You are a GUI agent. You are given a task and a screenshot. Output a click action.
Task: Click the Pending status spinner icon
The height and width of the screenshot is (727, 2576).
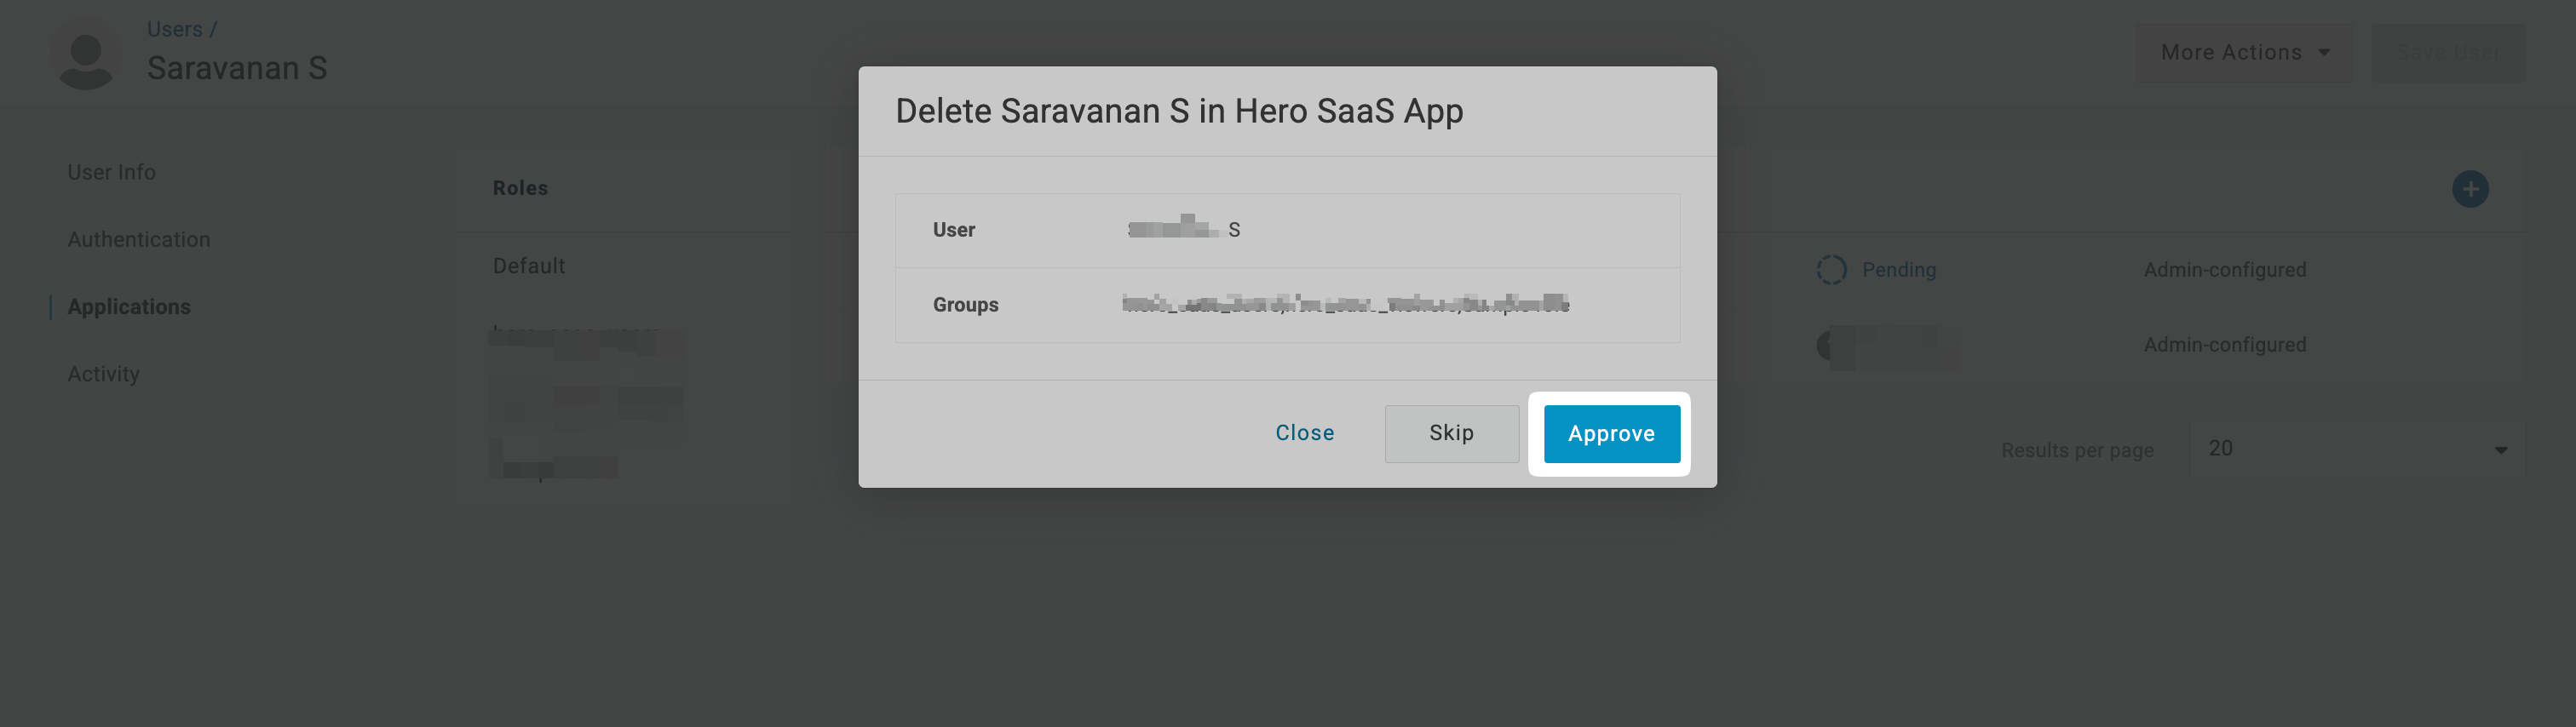point(1831,270)
